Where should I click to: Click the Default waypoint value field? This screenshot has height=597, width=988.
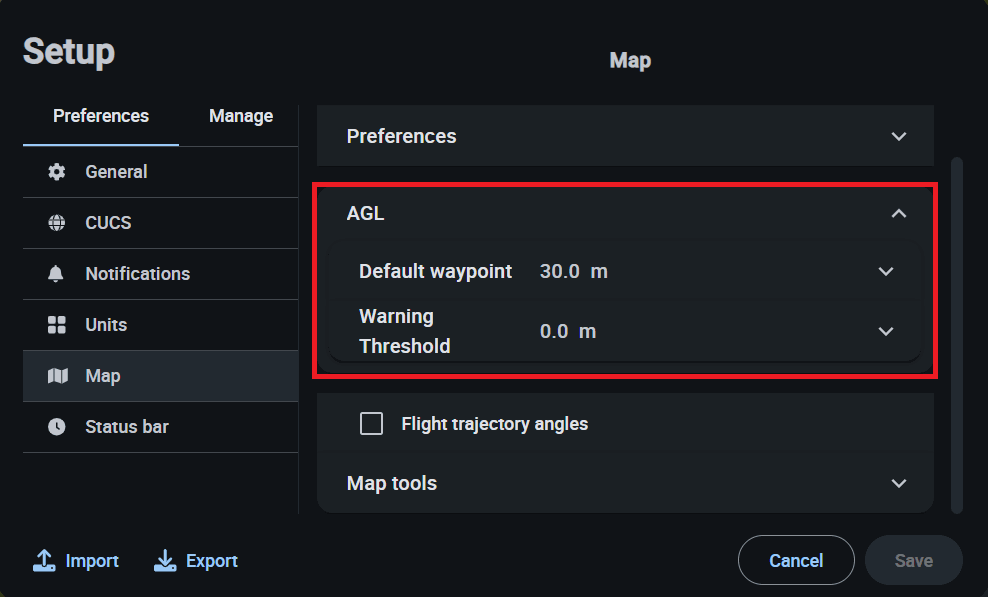click(559, 271)
